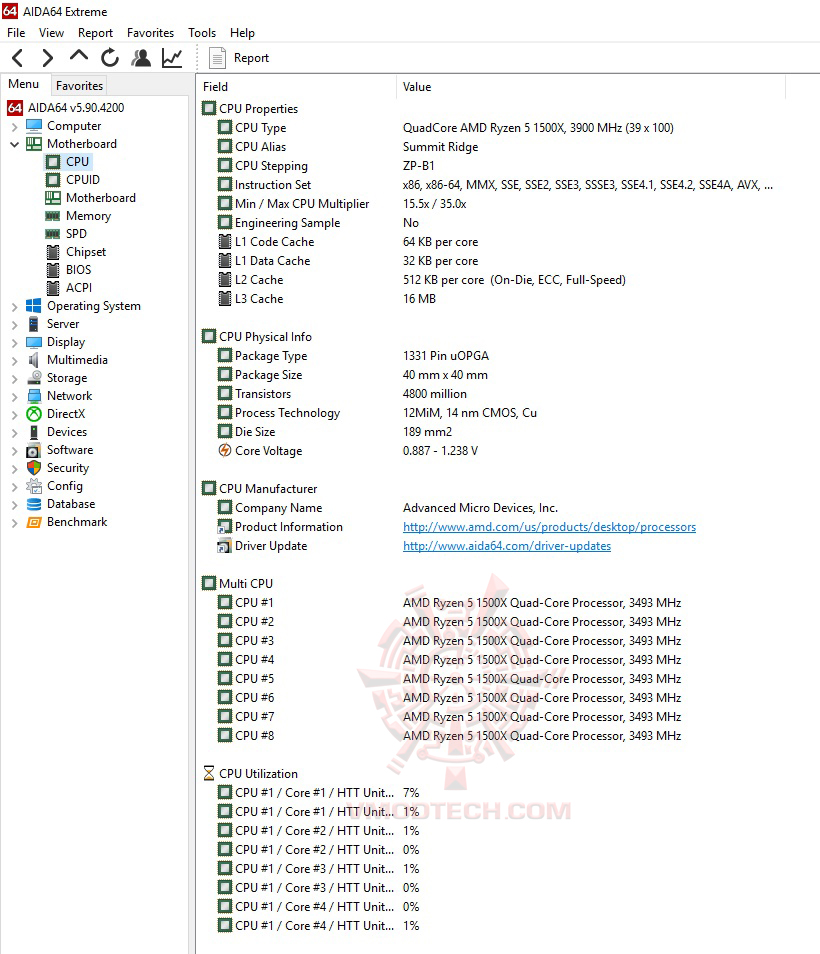Open the Tools menu
This screenshot has height=954, width=820.
(202, 33)
